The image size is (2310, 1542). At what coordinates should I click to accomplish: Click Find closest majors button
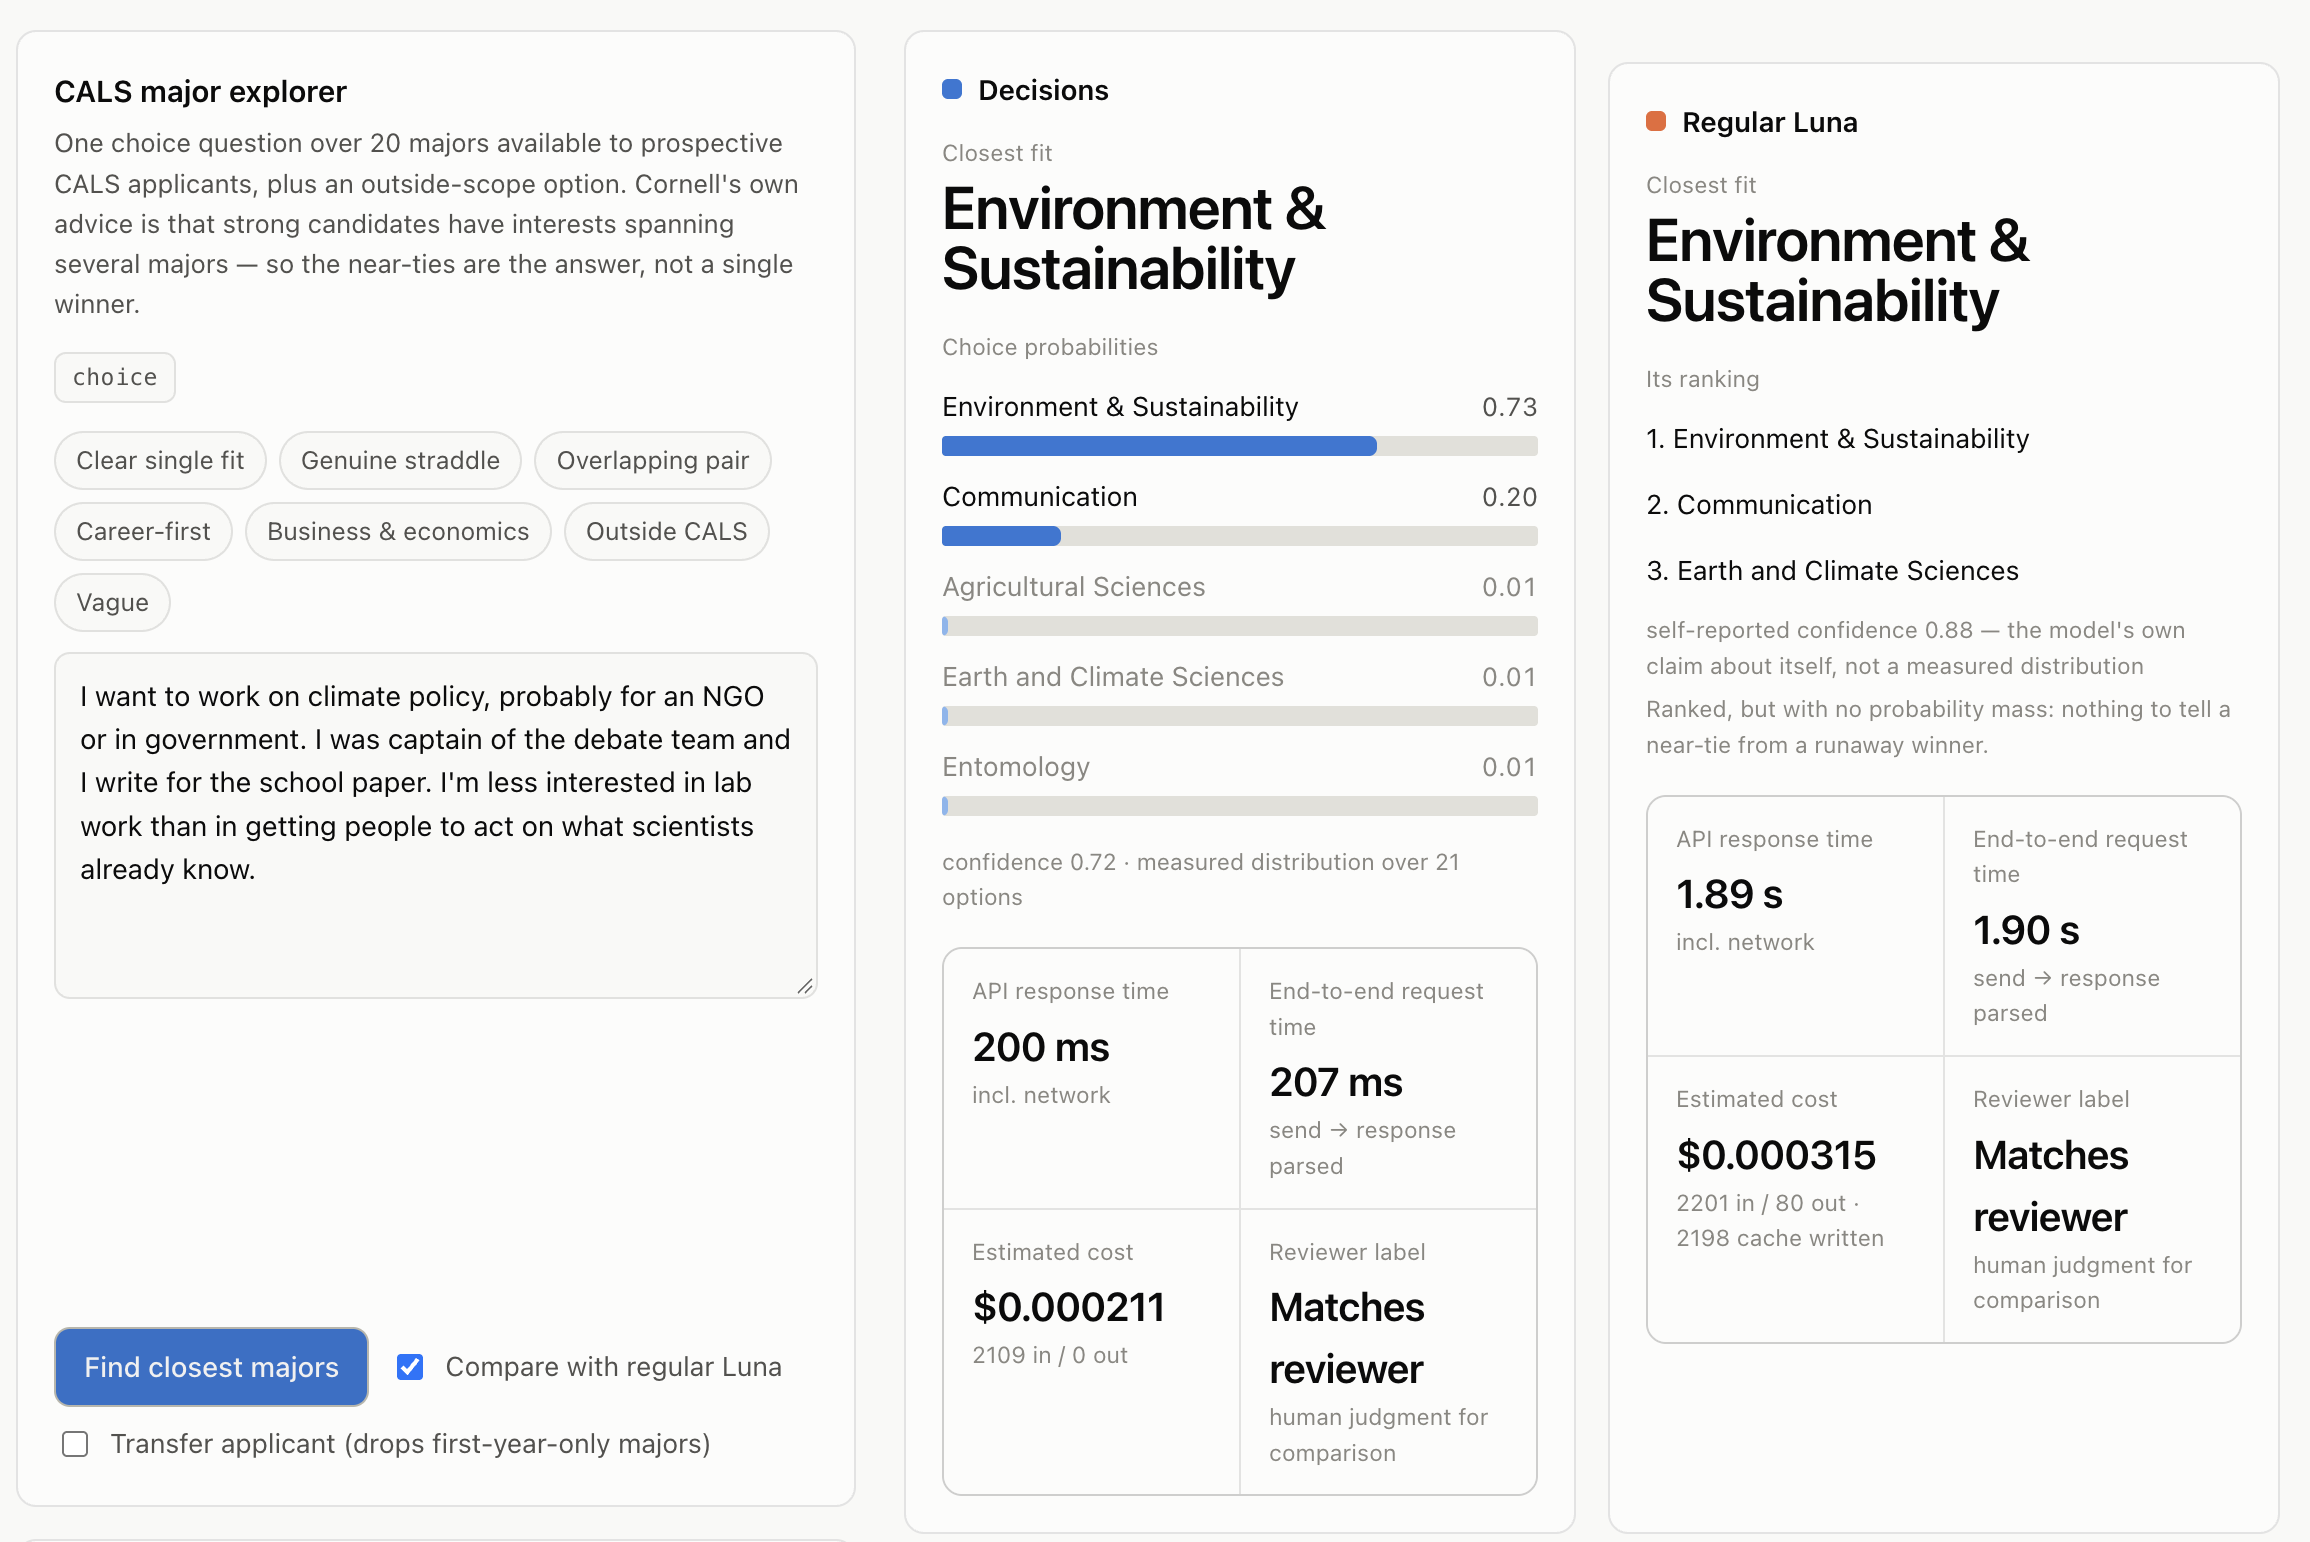[x=211, y=1367]
